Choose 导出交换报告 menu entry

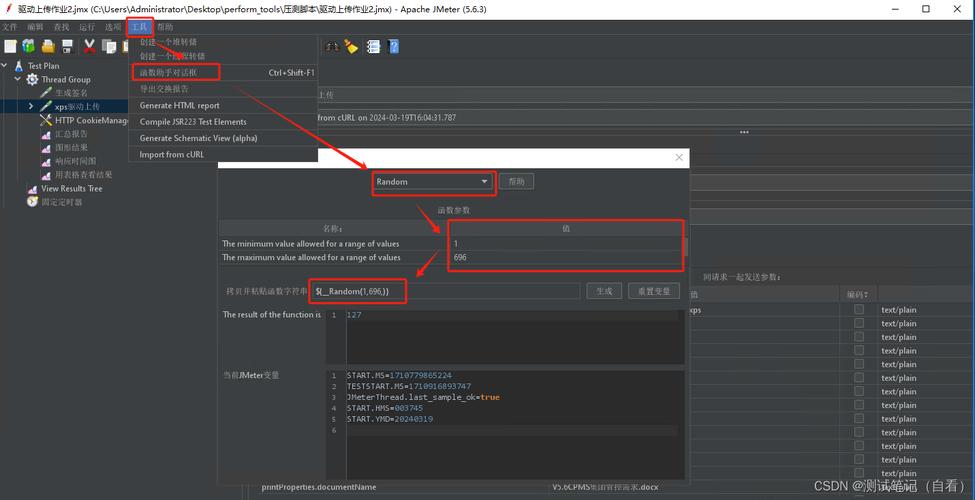[x=223, y=89]
